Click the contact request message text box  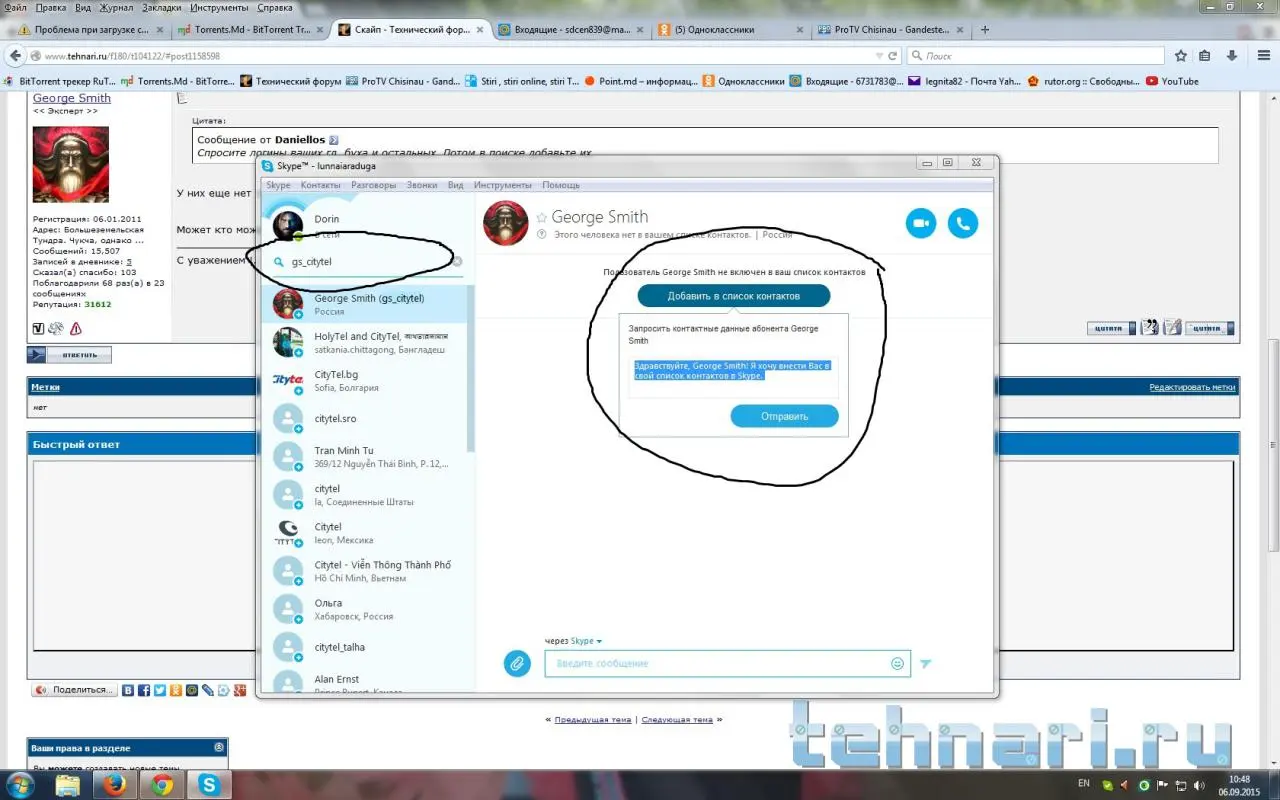734,376
